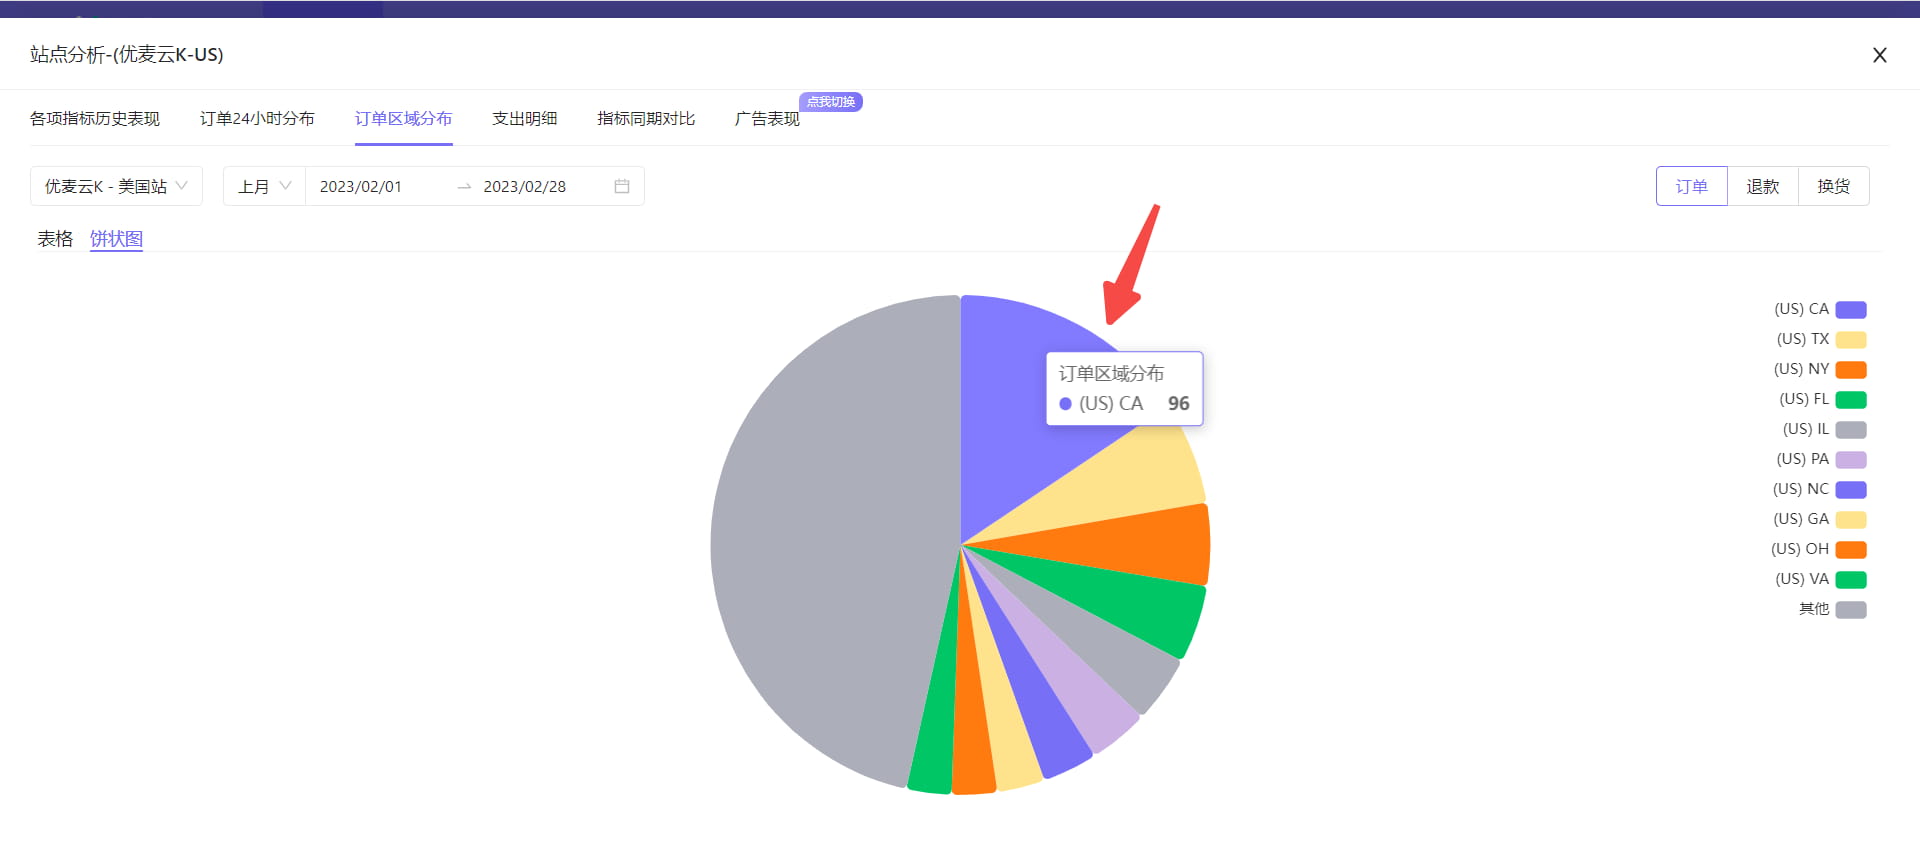The width and height of the screenshot is (1920, 845).
Task: Select the 订单区域分布 tab
Action: [403, 118]
